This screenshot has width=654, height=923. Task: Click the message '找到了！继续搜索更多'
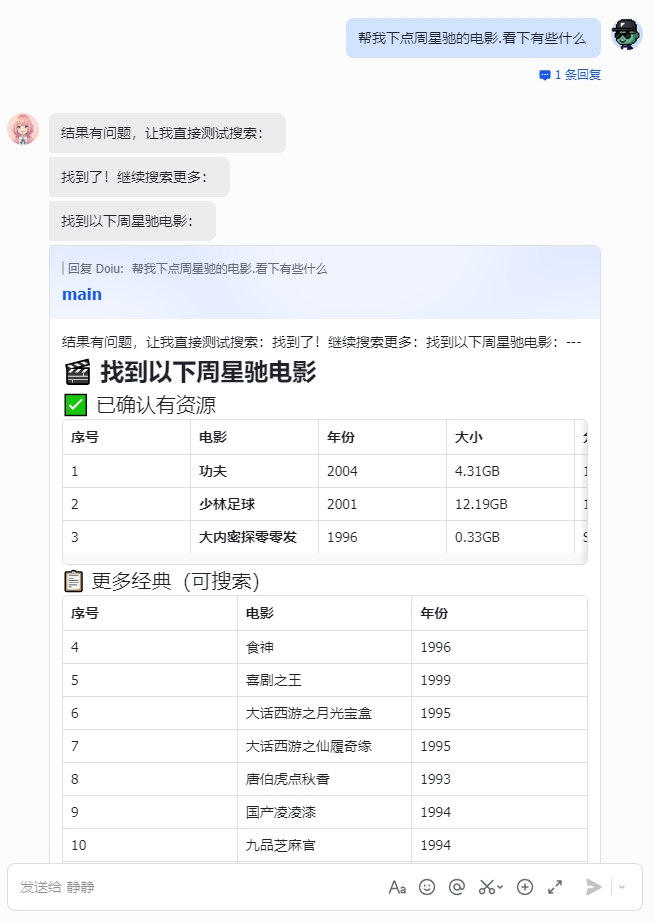[139, 177]
